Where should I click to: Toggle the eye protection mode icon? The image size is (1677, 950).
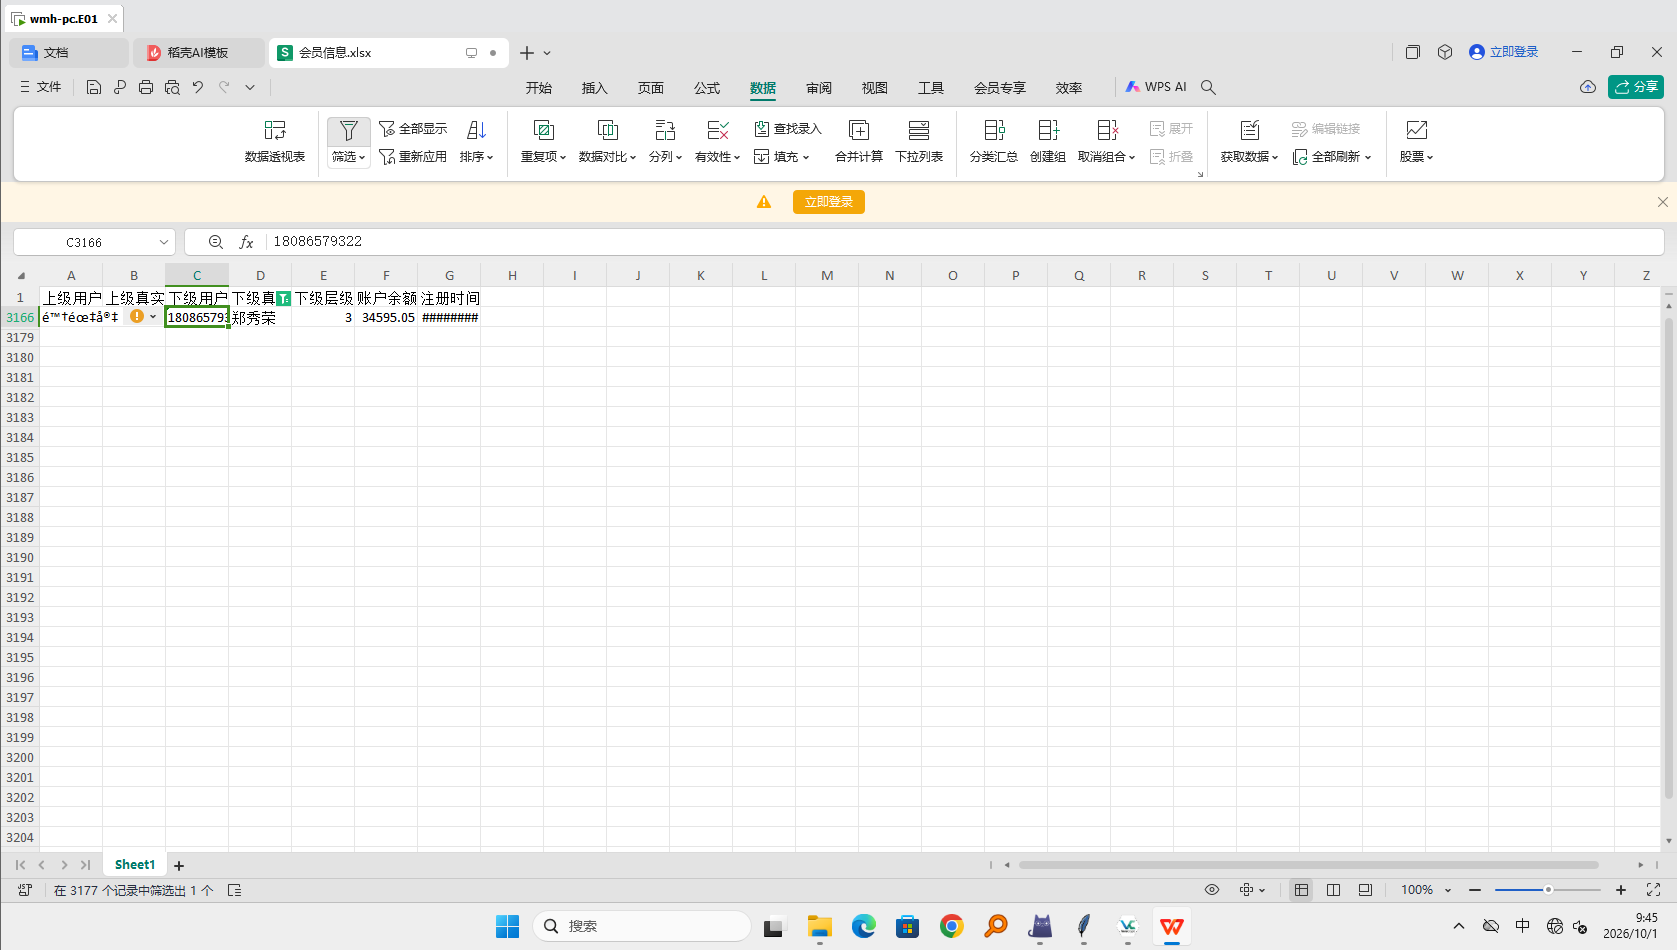(x=1212, y=890)
